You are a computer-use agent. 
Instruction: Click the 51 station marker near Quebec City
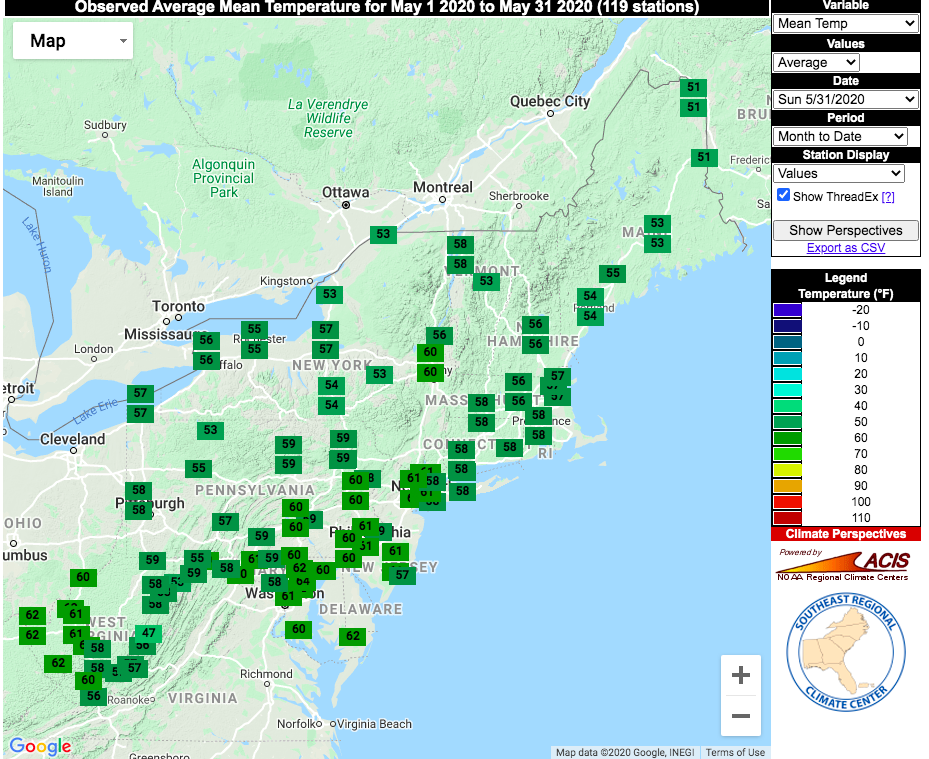(x=693, y=88)
